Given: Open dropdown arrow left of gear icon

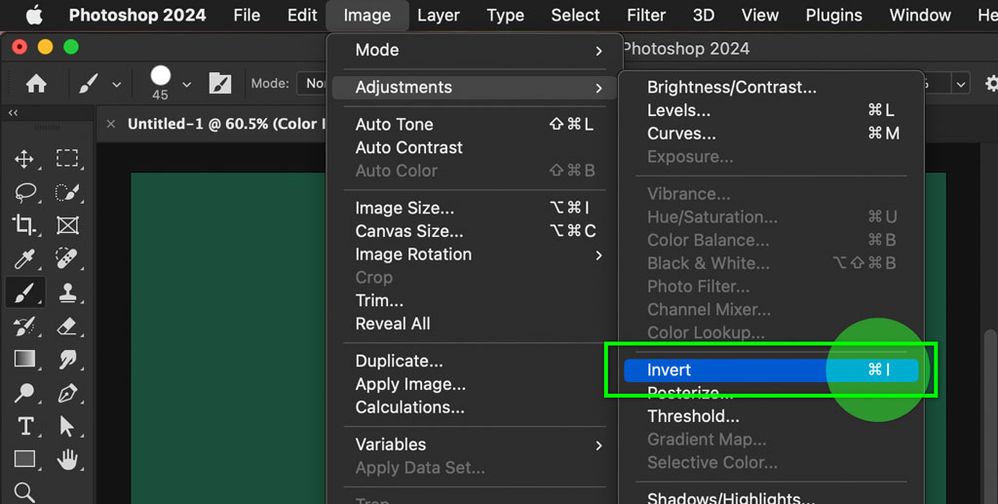Looking at the screenshot, I should (960, 83).
